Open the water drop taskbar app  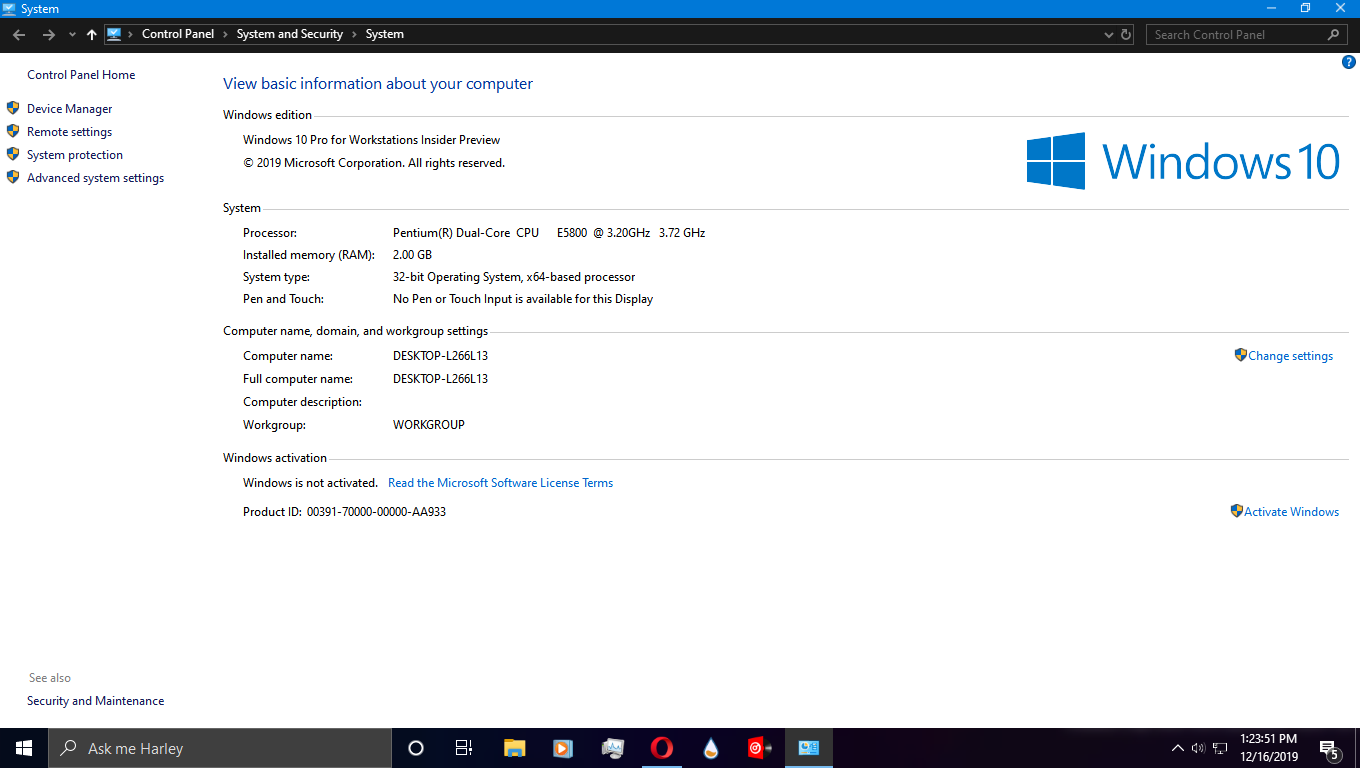click(711, 748)
